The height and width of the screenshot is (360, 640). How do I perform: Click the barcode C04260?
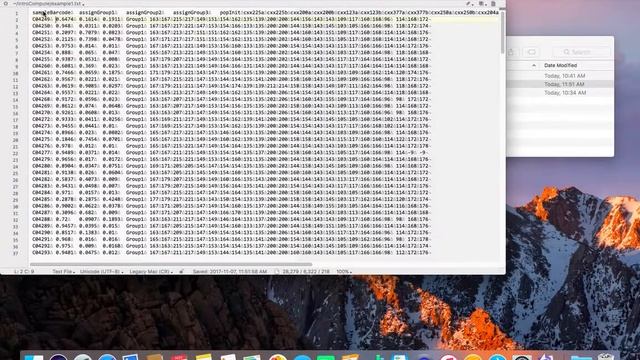coord(42,66)
